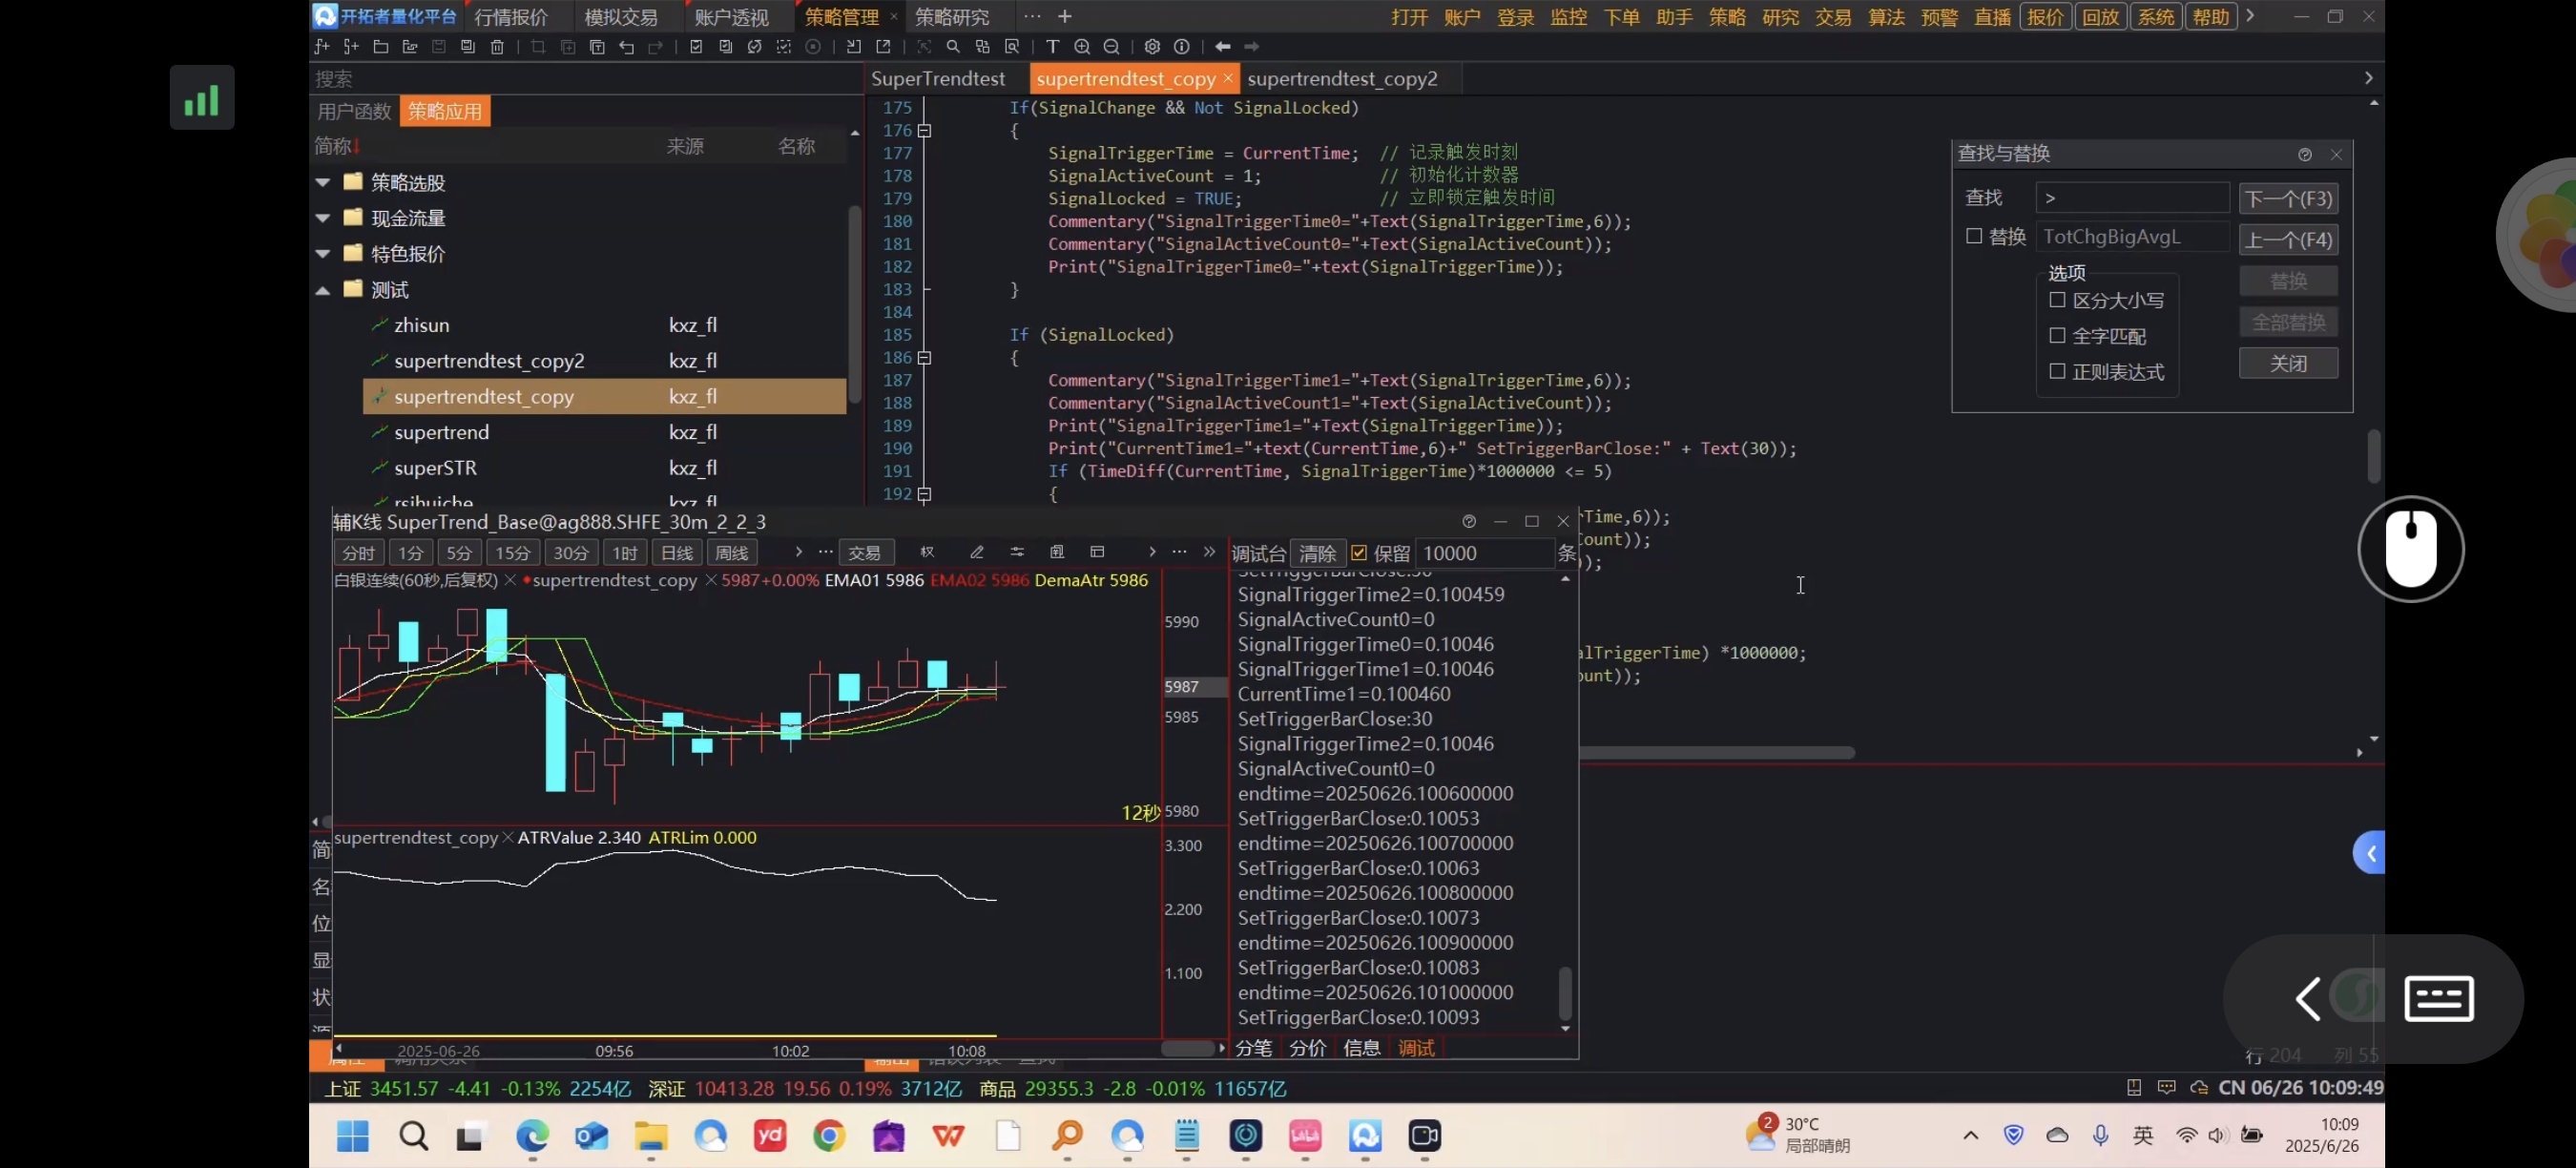This screenshot has height=1168, width=2576.
Task: Click the 查找 search text field
Action: (x=2133, y=198)
